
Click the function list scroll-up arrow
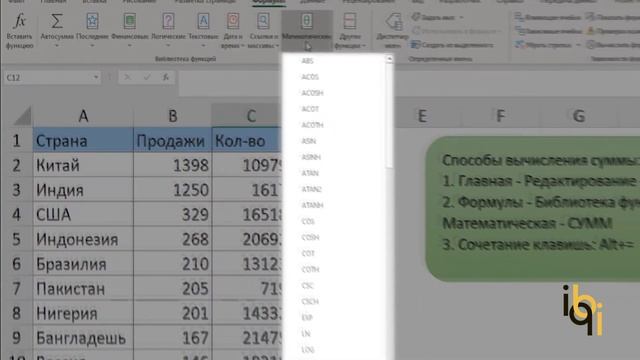(x=389, y=59)
